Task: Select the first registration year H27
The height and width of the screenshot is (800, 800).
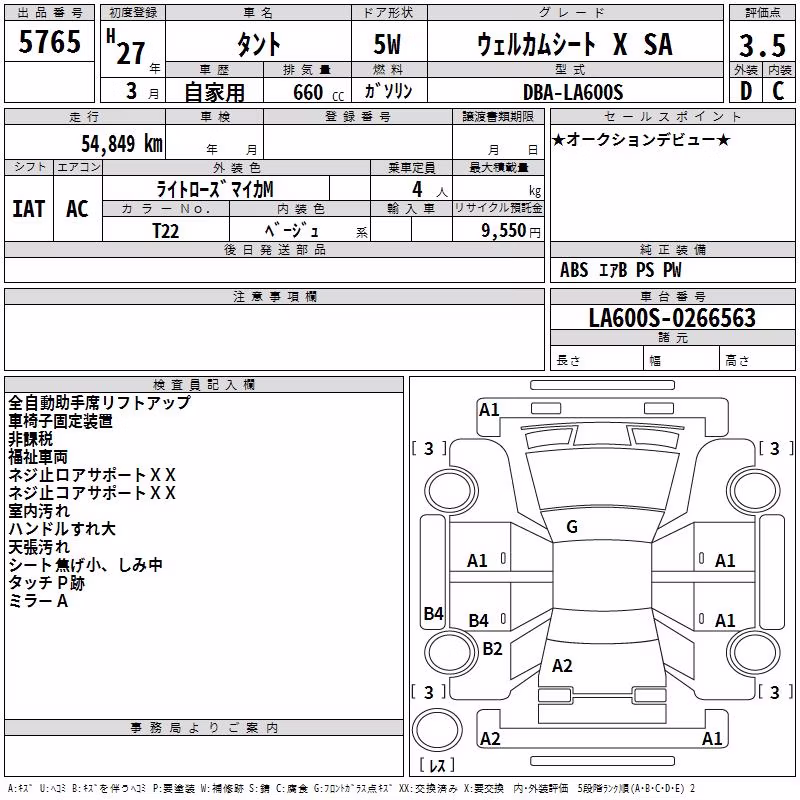Action: [x=126, y=47]
